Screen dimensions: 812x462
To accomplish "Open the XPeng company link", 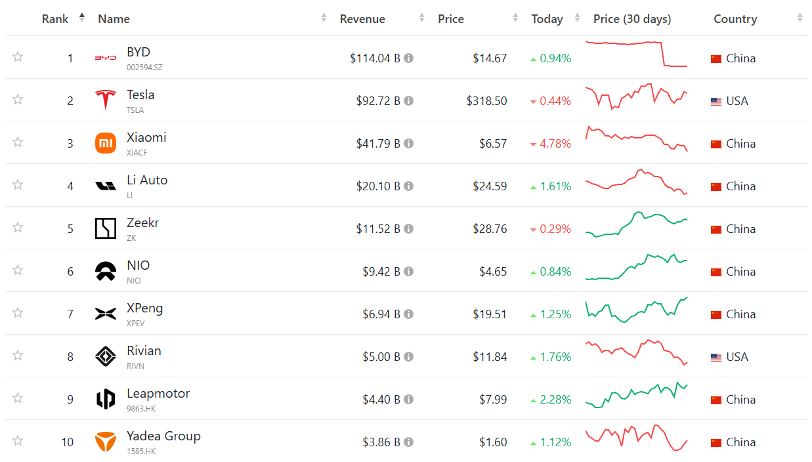I will pyautogui.click(x=144, y=308).
